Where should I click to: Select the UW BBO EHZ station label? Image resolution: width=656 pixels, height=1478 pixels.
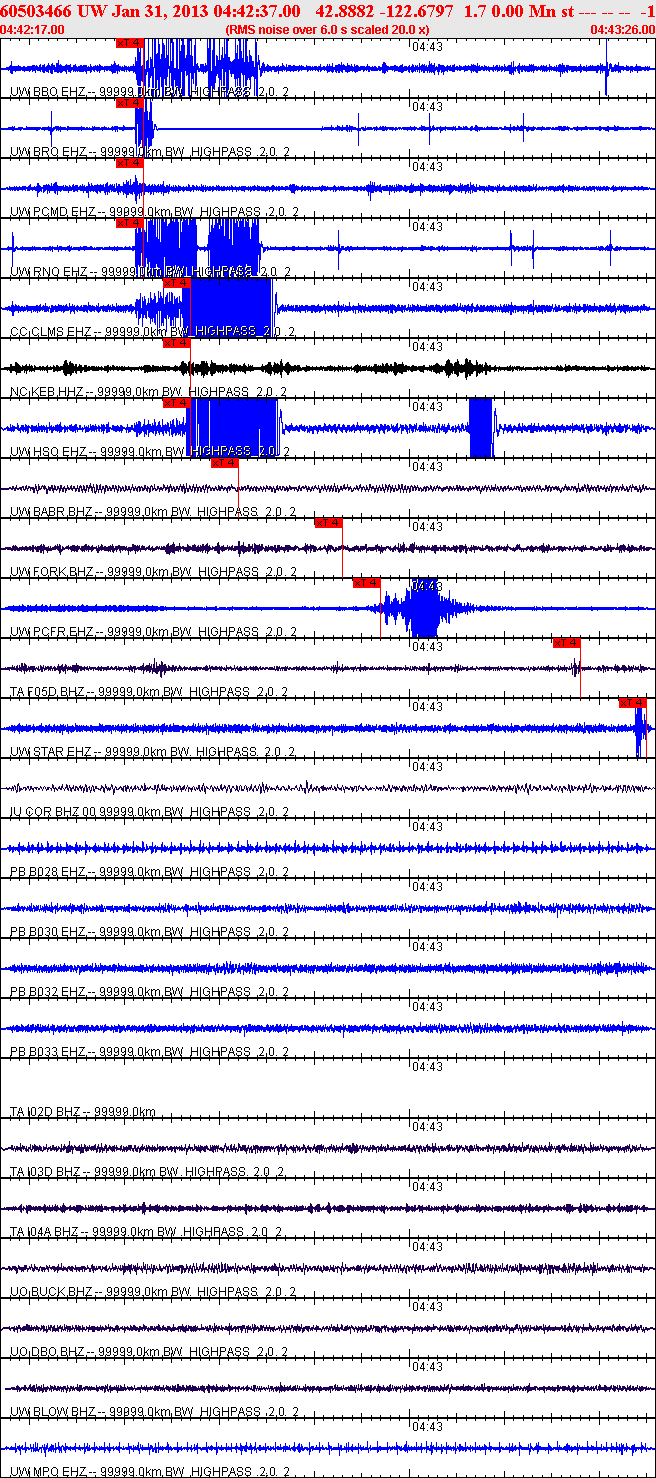(x=150, y=92)
